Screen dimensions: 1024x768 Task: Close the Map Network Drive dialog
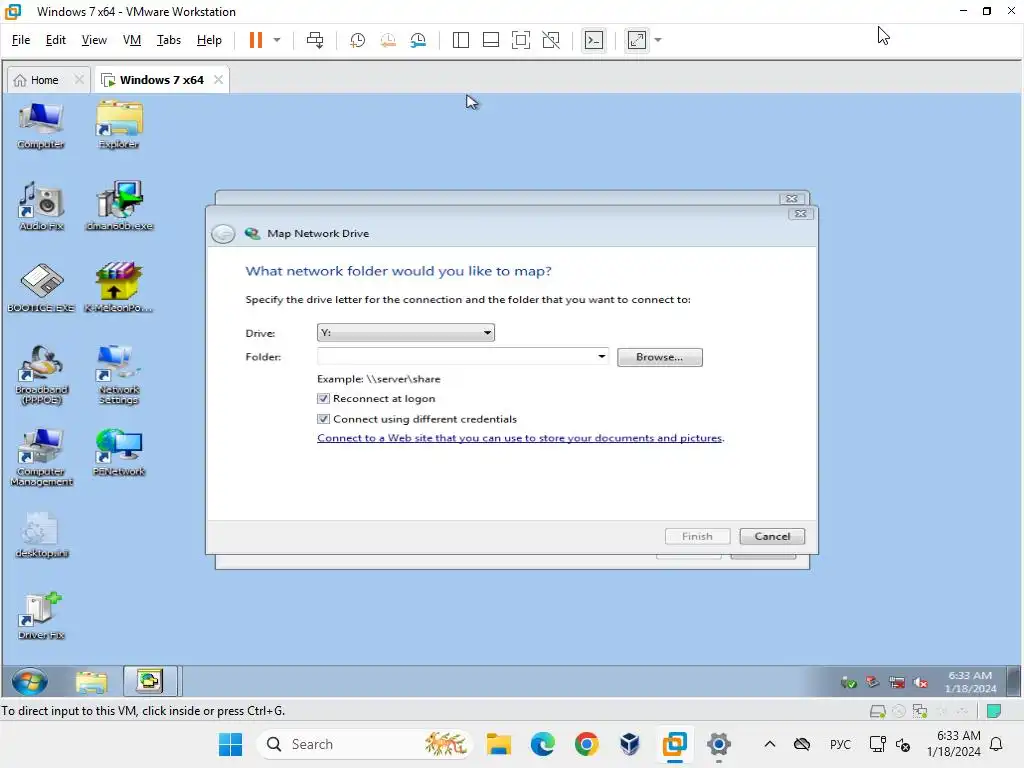click(801, 214)
